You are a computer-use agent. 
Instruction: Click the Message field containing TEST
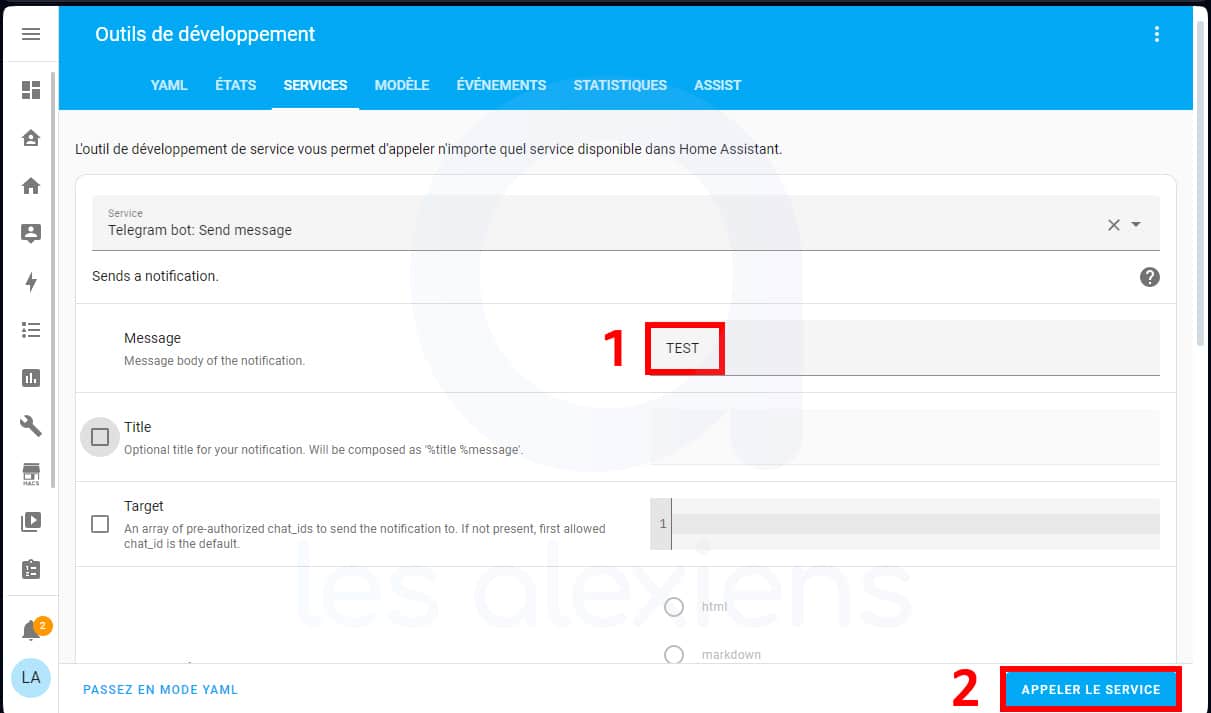[684, 348]
